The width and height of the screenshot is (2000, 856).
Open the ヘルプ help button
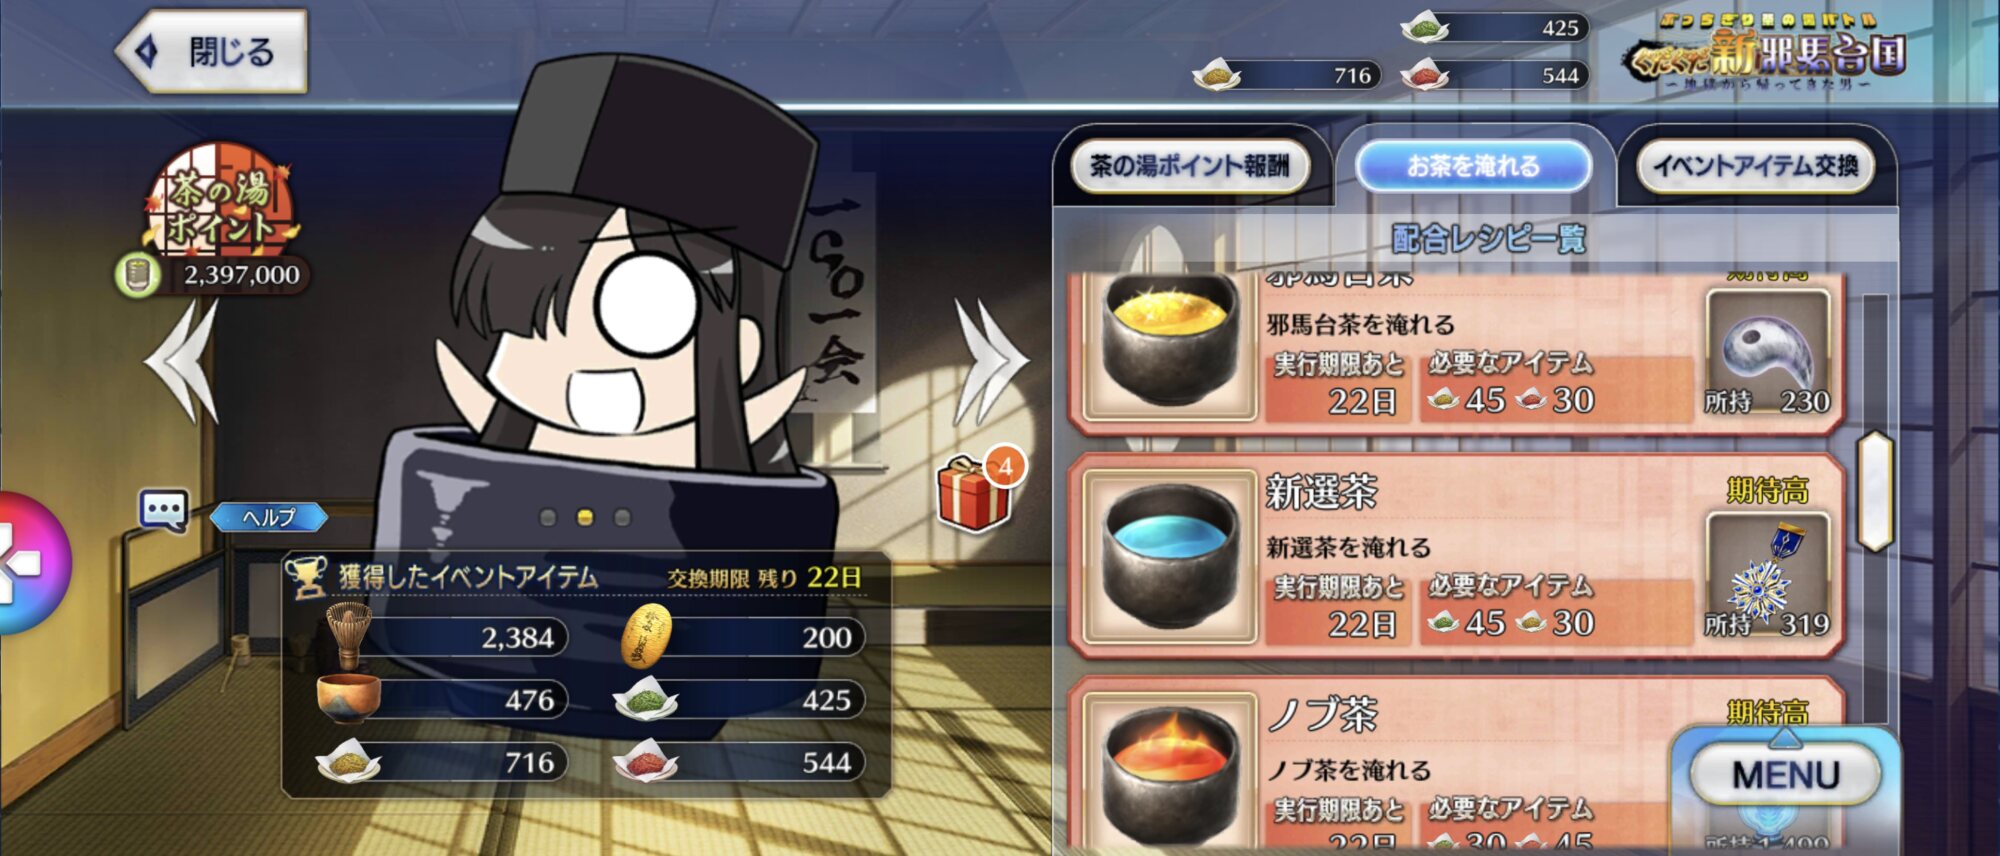pos(269,517)
